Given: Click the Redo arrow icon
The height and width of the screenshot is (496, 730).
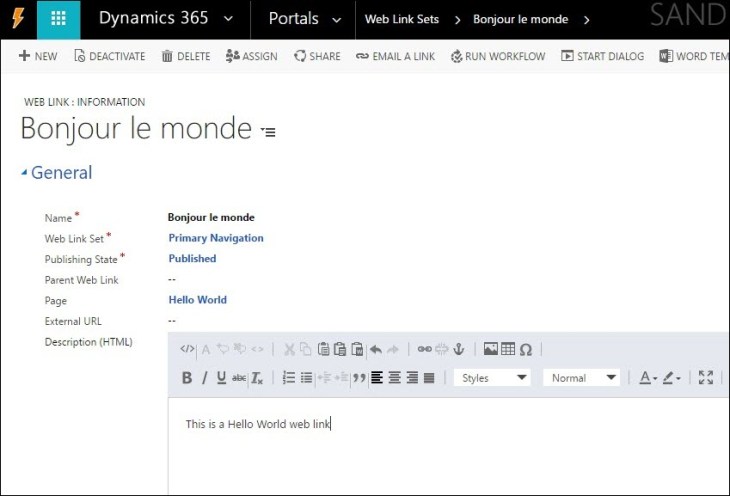Looking at the screenshot, I should point(393,349).
